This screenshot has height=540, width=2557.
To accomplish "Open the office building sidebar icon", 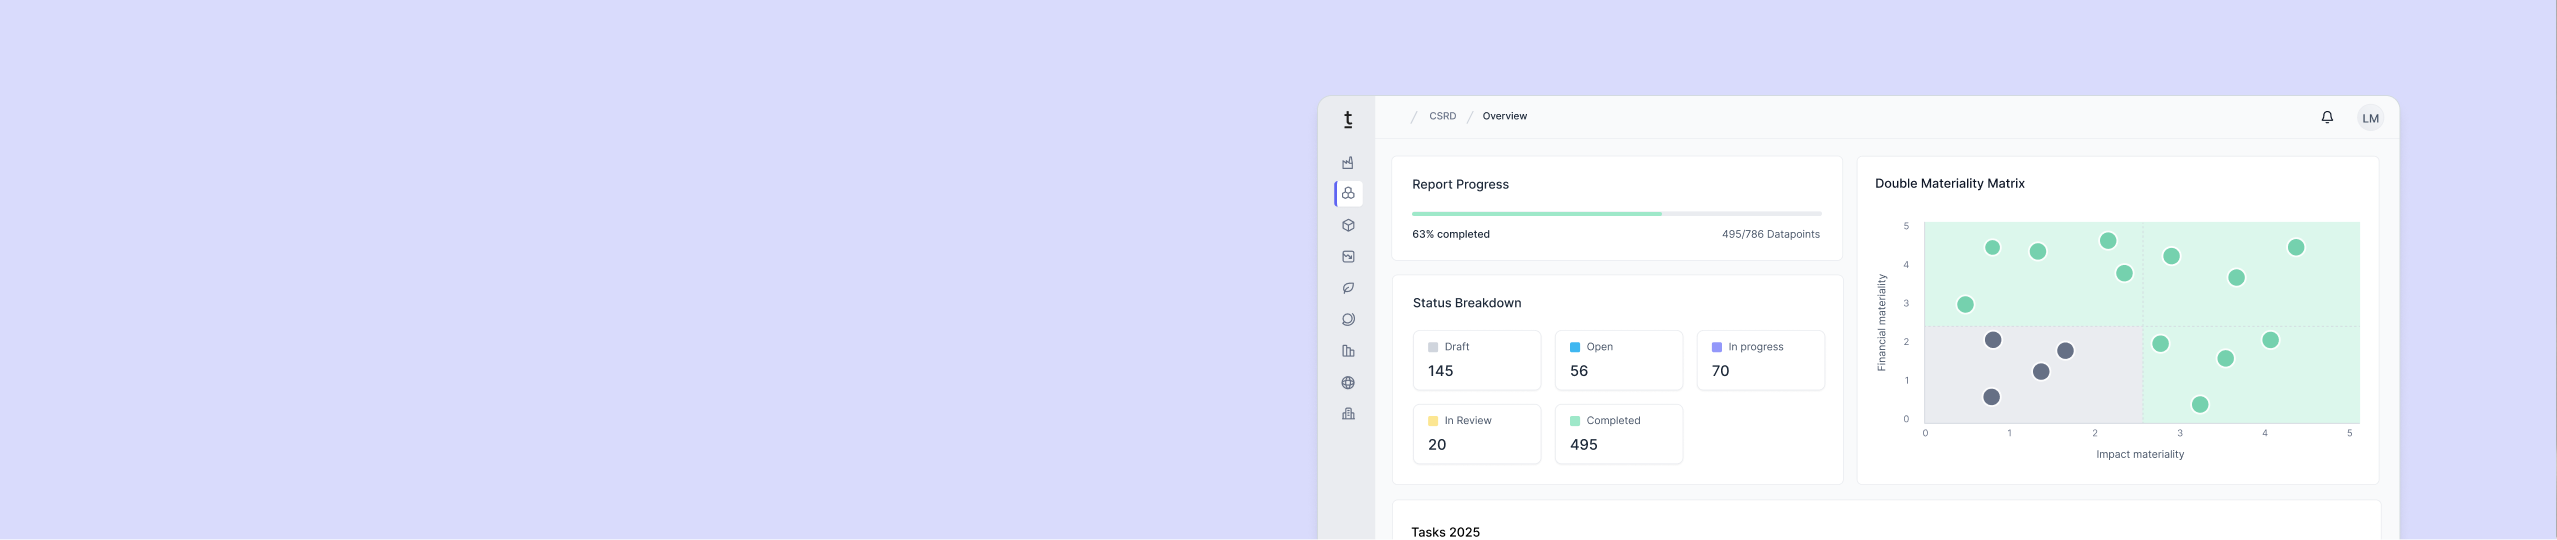I will coord(1348,413).
